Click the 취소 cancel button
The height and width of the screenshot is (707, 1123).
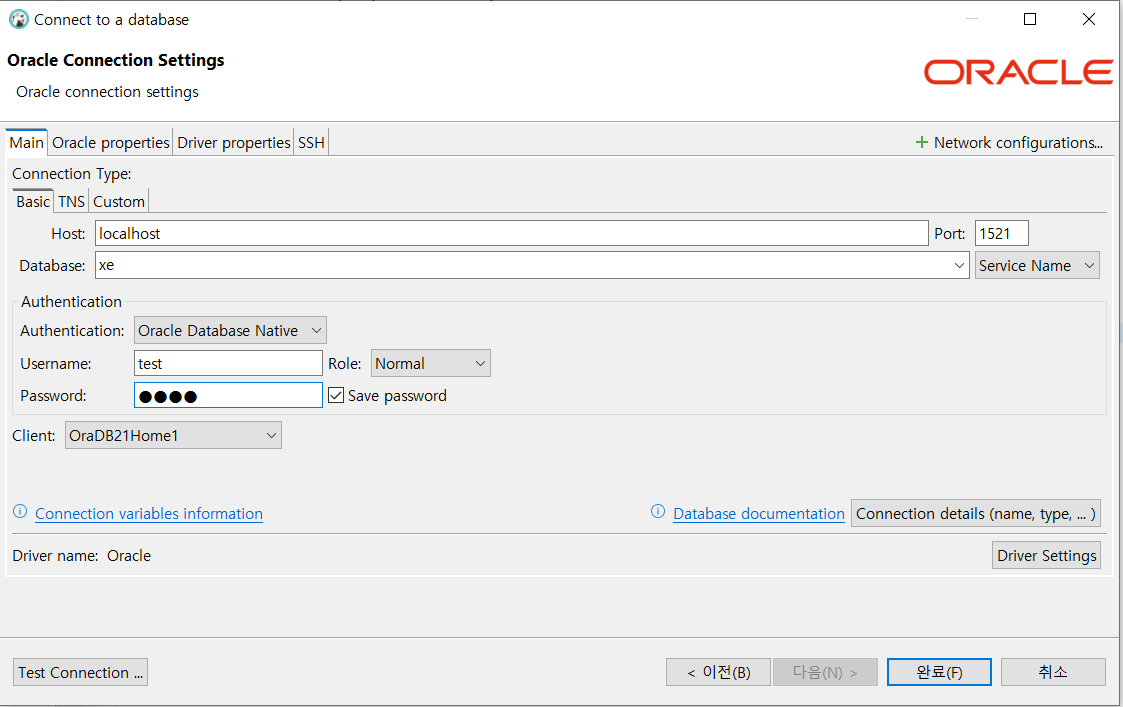pyautogui.click(x=1053, y=673)
